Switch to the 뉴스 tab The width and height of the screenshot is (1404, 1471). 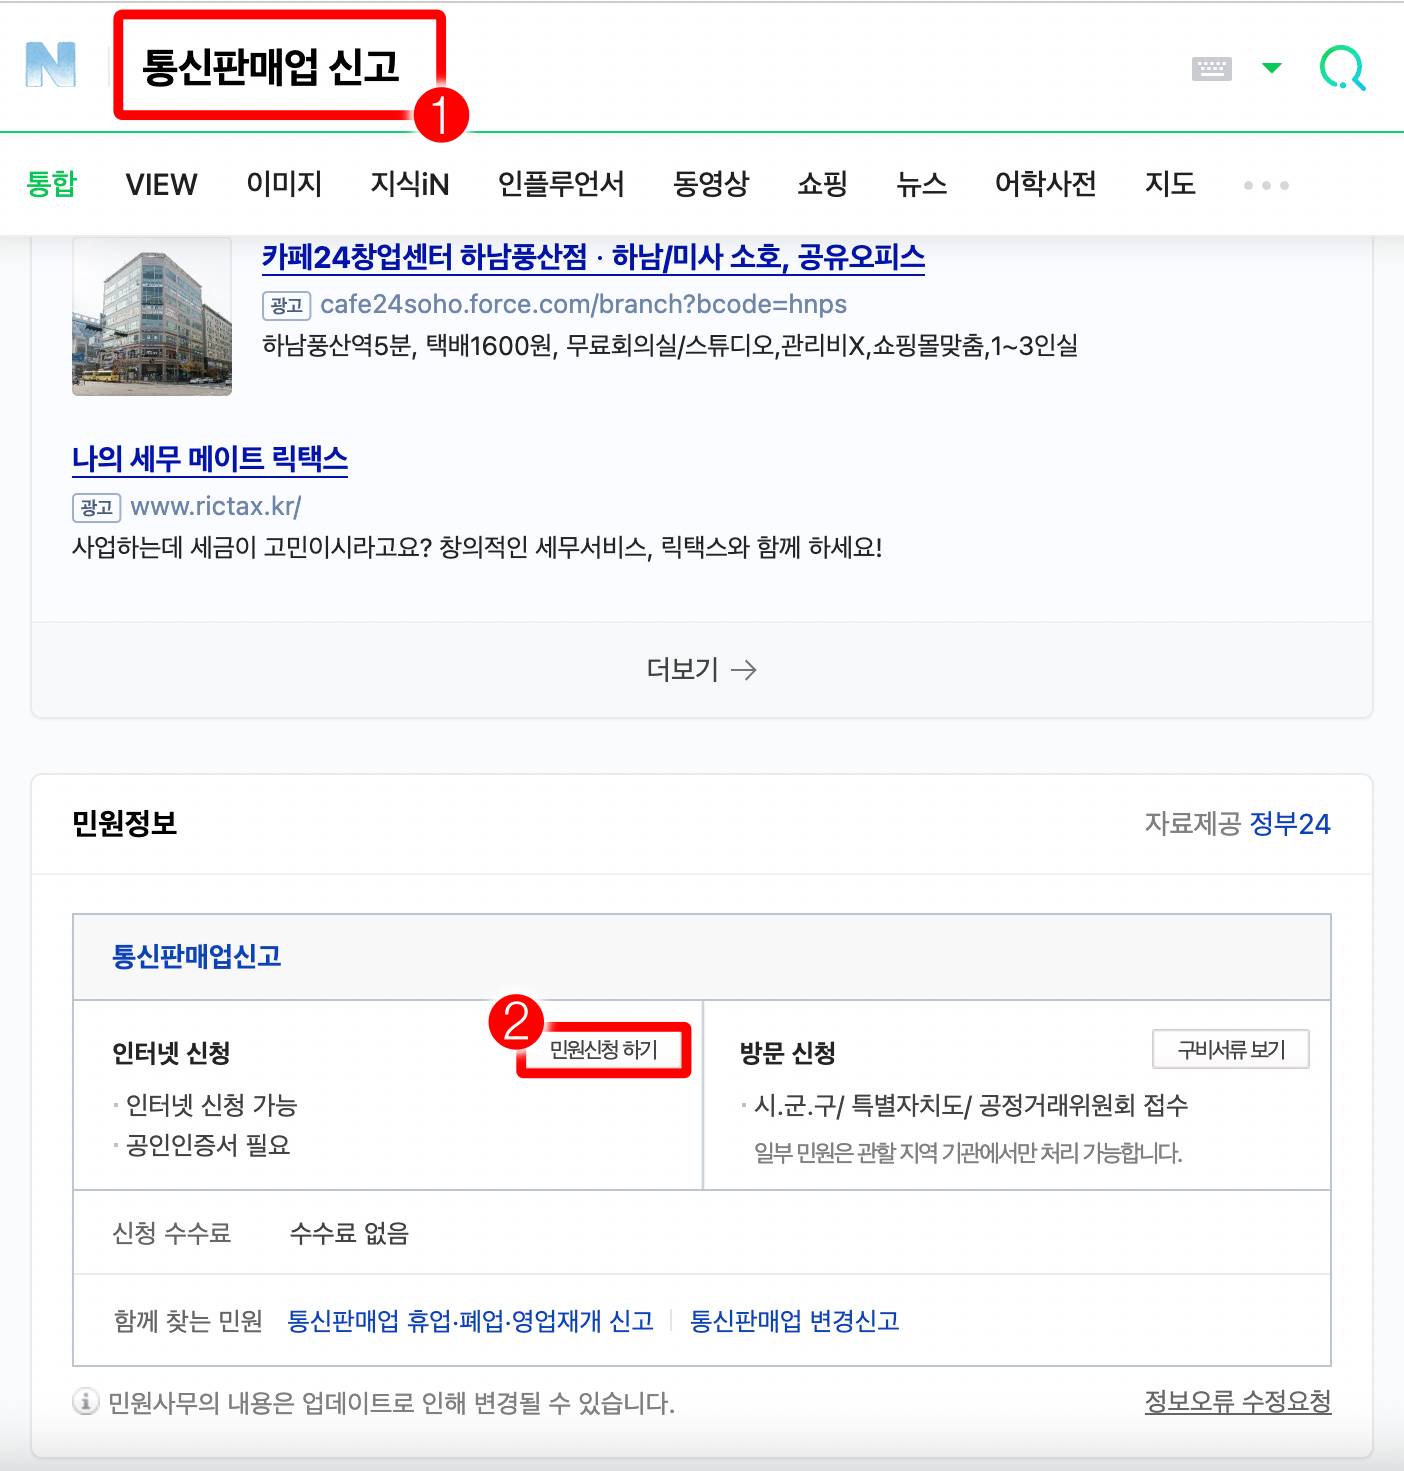[920, 184]
